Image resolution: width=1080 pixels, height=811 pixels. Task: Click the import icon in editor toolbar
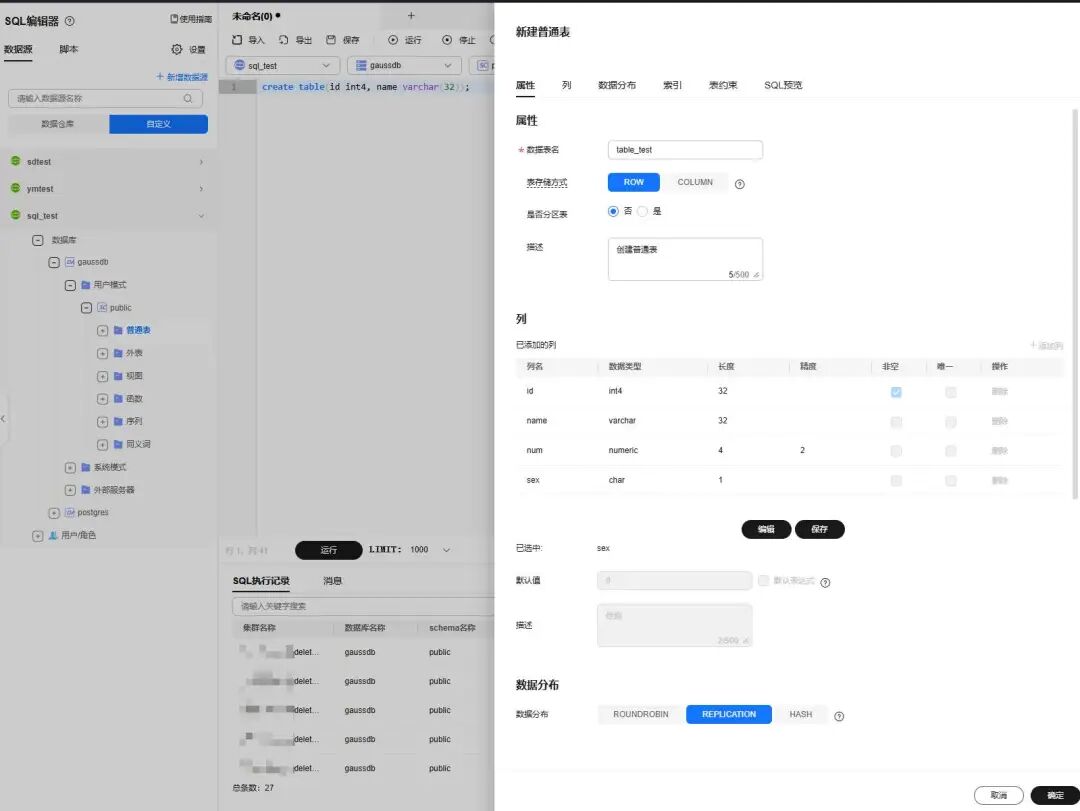tap(237, 40)
